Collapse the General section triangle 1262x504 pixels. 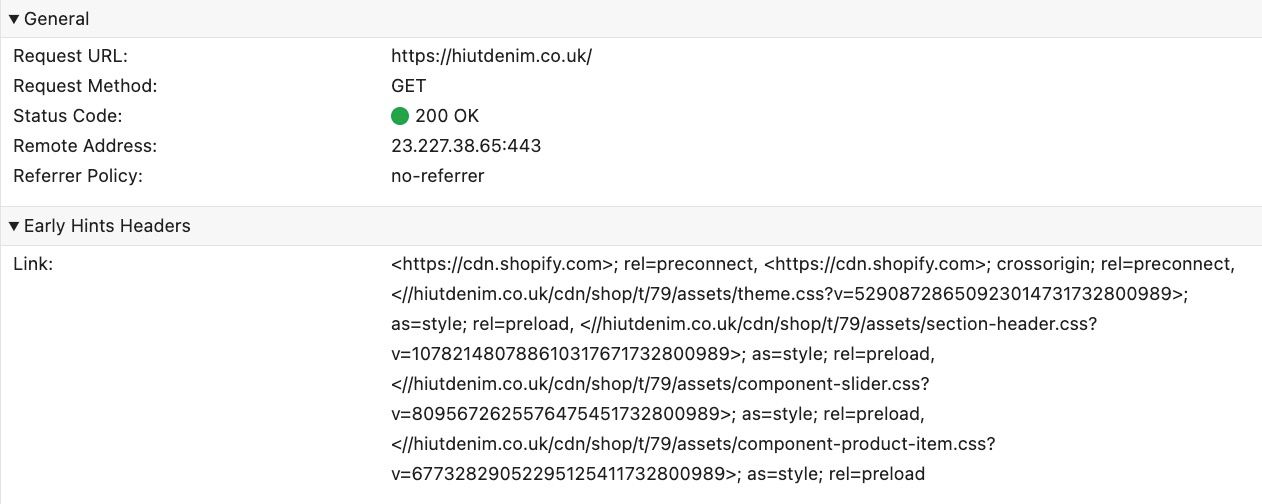(x=14, y=19)
